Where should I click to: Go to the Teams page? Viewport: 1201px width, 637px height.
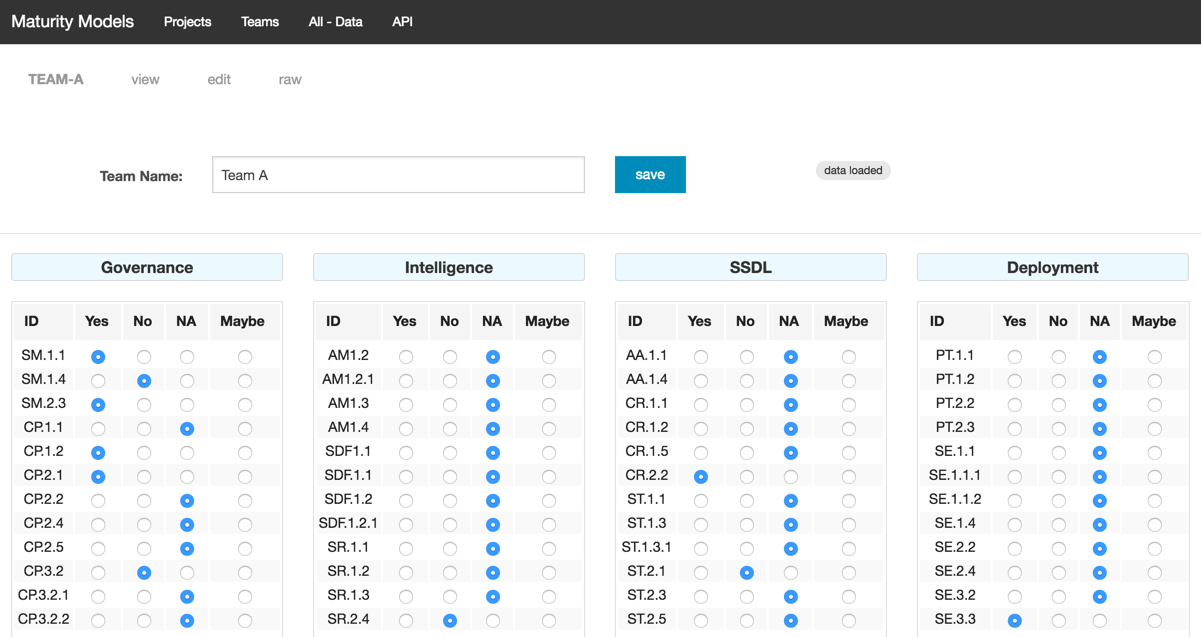[x=260, y=22]
